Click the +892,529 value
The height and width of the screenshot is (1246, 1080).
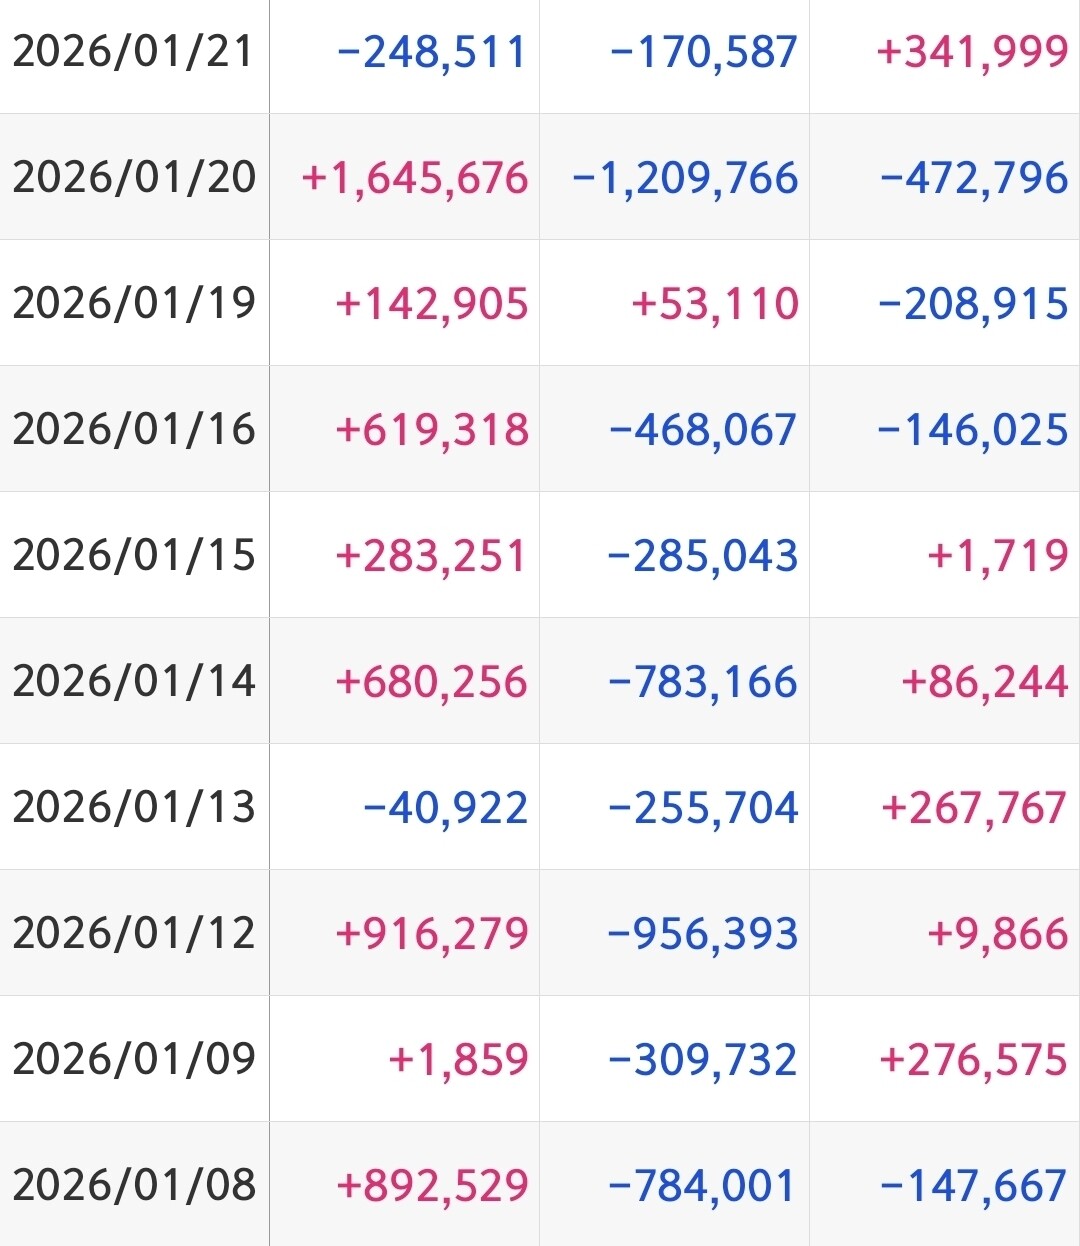point(432,1186)
